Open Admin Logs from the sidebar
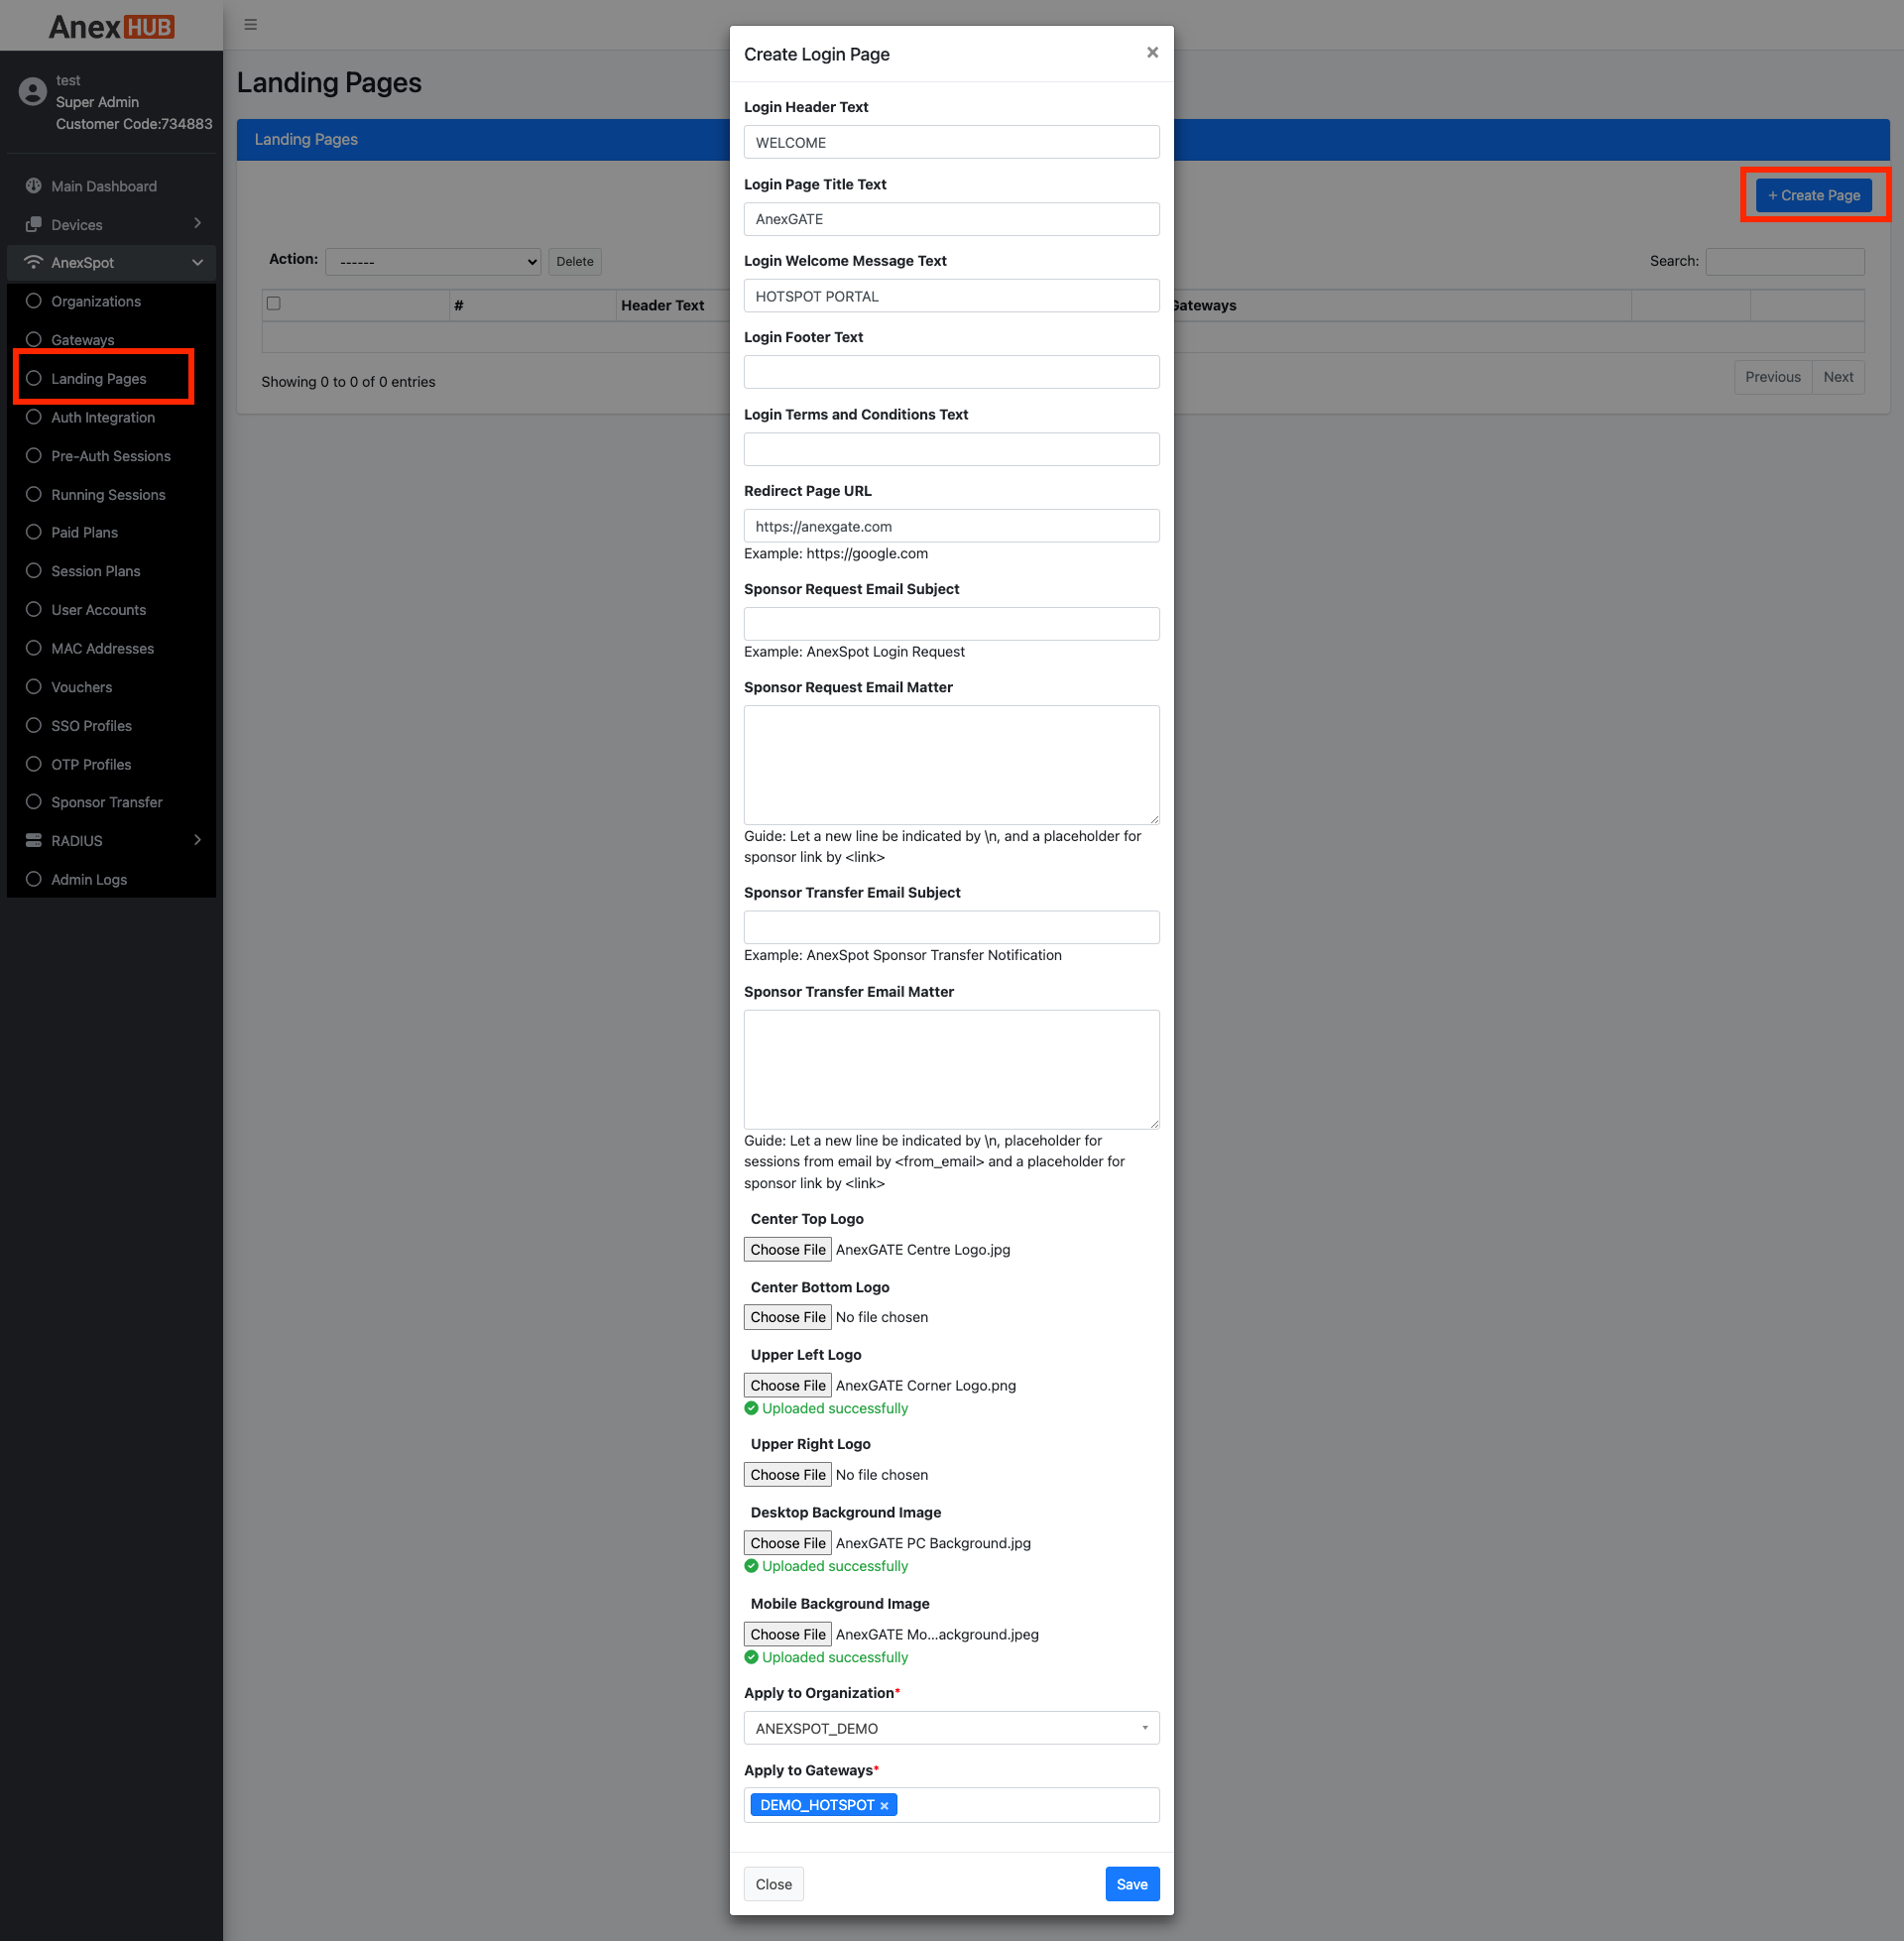Image resolution: width=1904 pixels, height=1941 pixels. 88,879
